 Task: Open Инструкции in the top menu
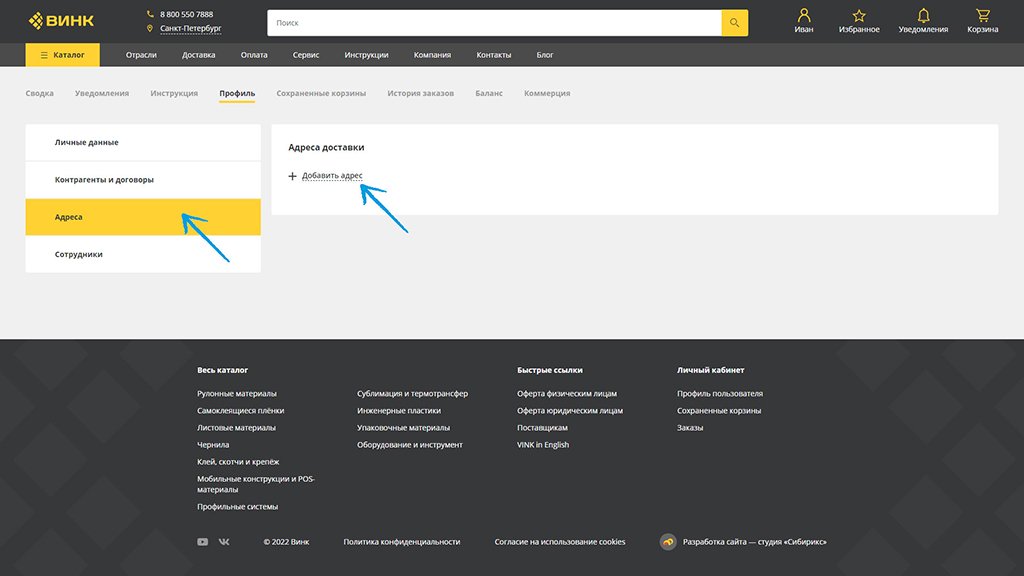pos(366,55)
